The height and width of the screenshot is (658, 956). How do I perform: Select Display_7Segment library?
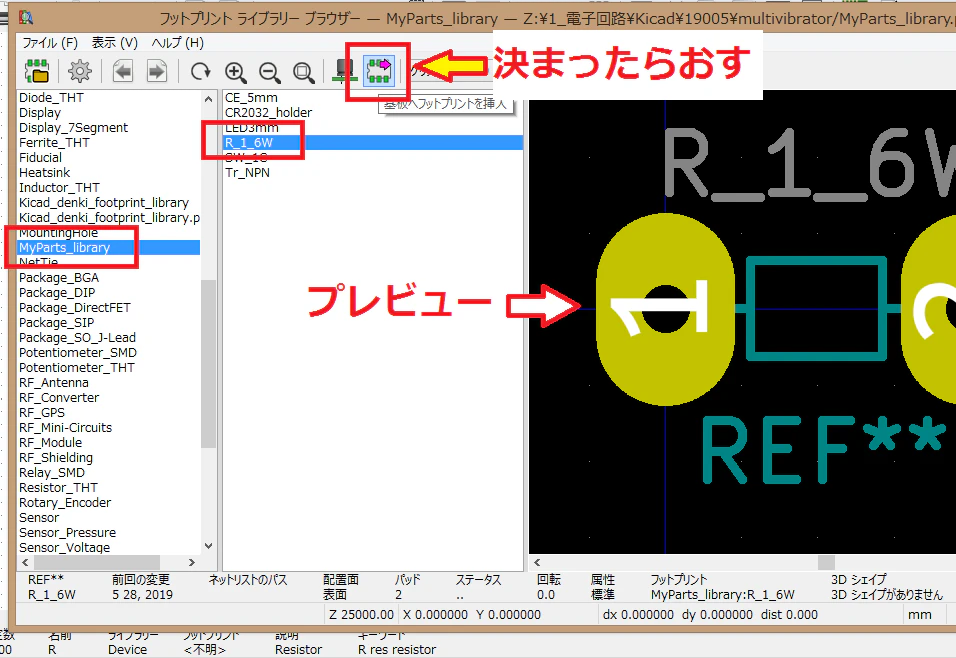pos(73,127)
